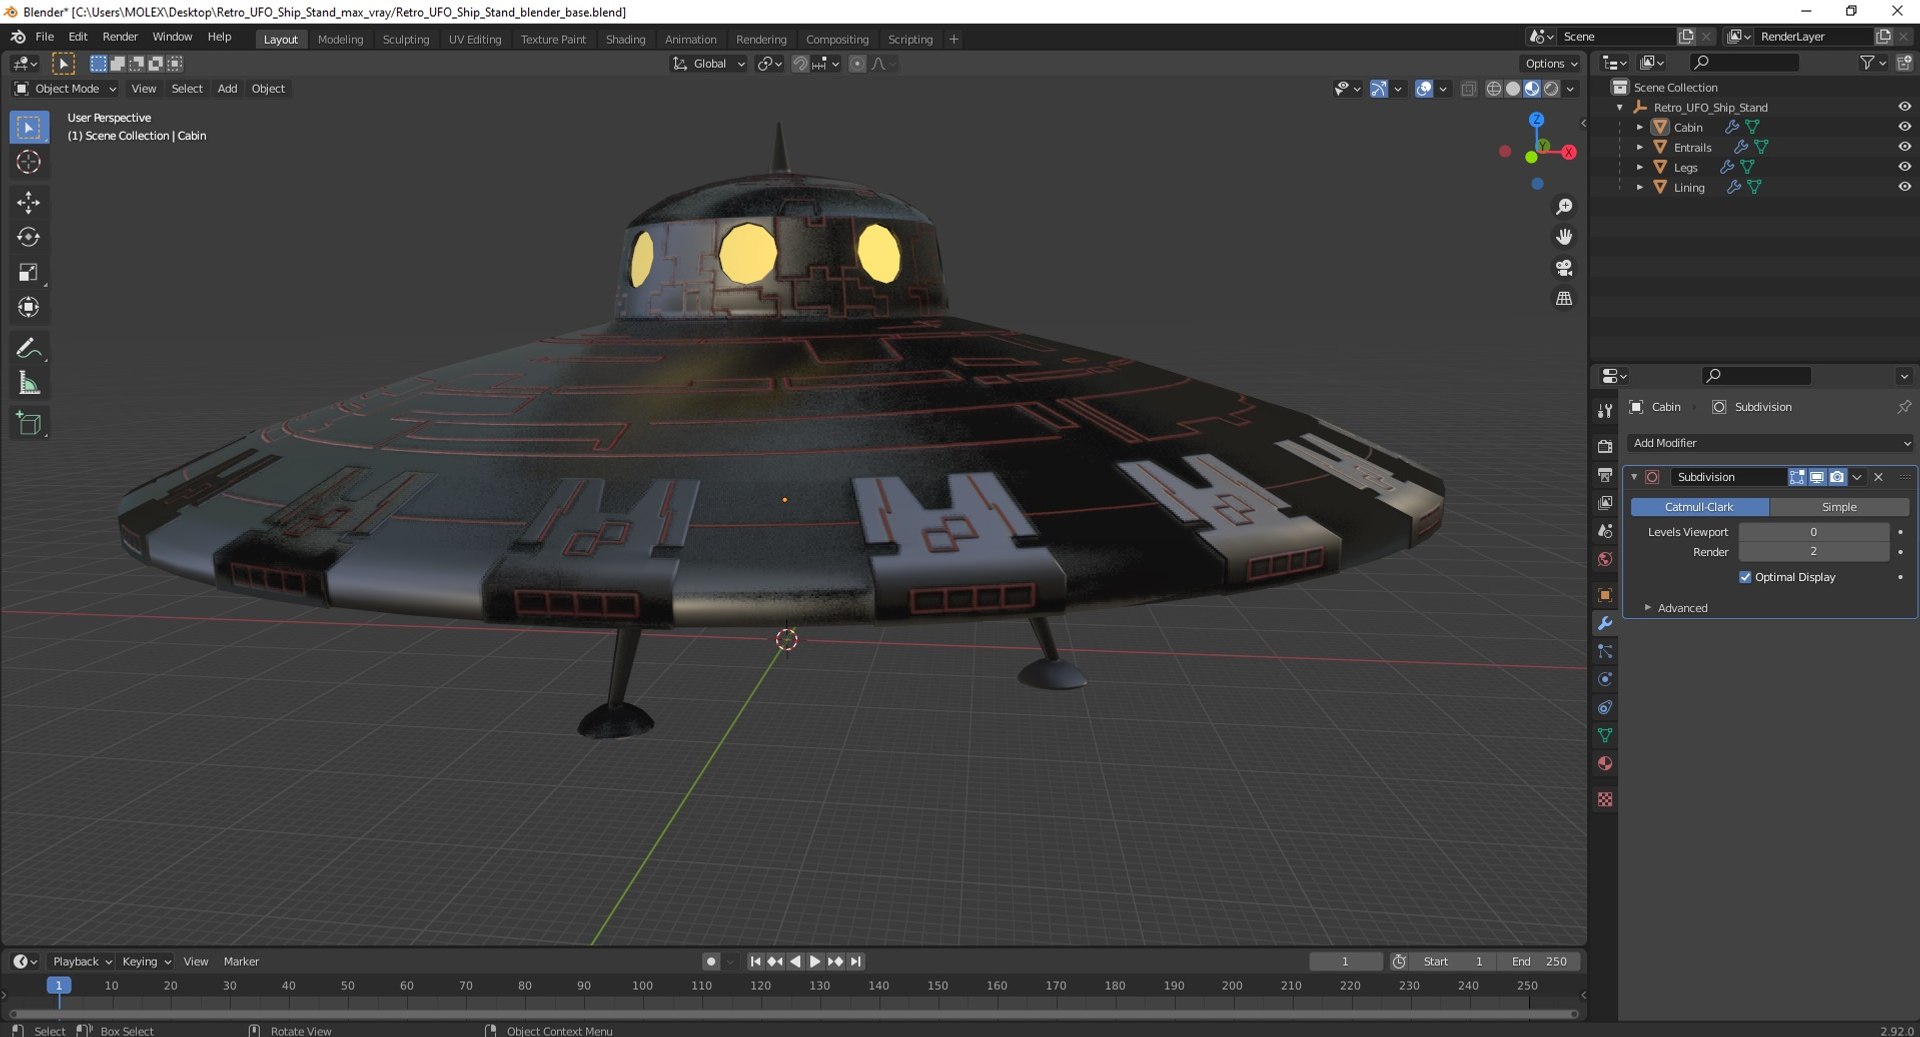
Task: Switch to the UV Editing workspace tab
Action: pos(475,39)
